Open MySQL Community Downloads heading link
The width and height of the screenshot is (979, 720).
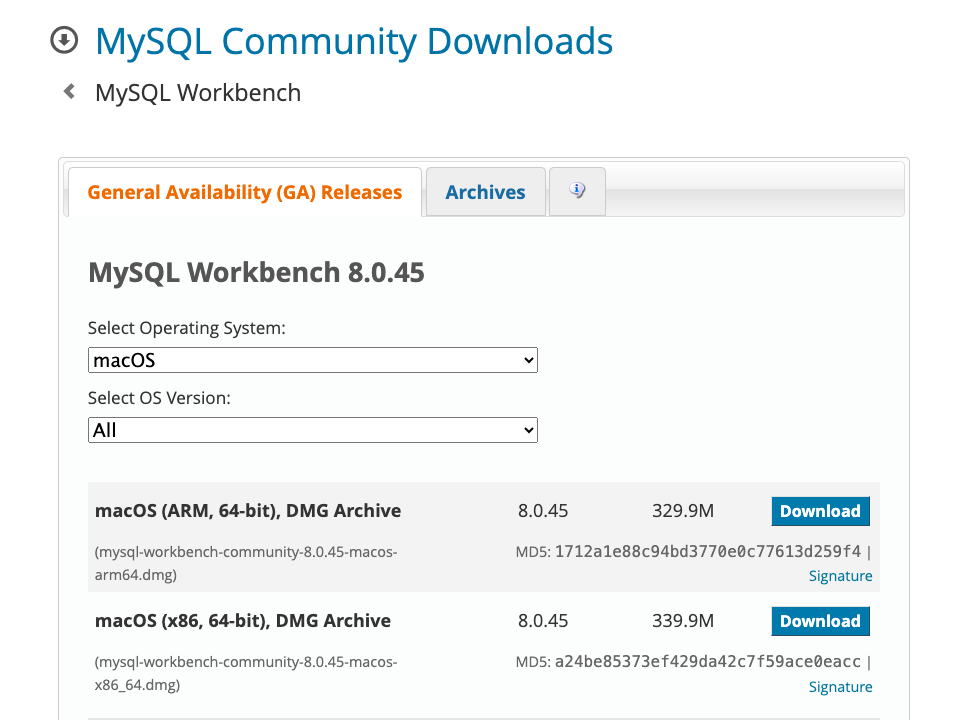point(353,42)
